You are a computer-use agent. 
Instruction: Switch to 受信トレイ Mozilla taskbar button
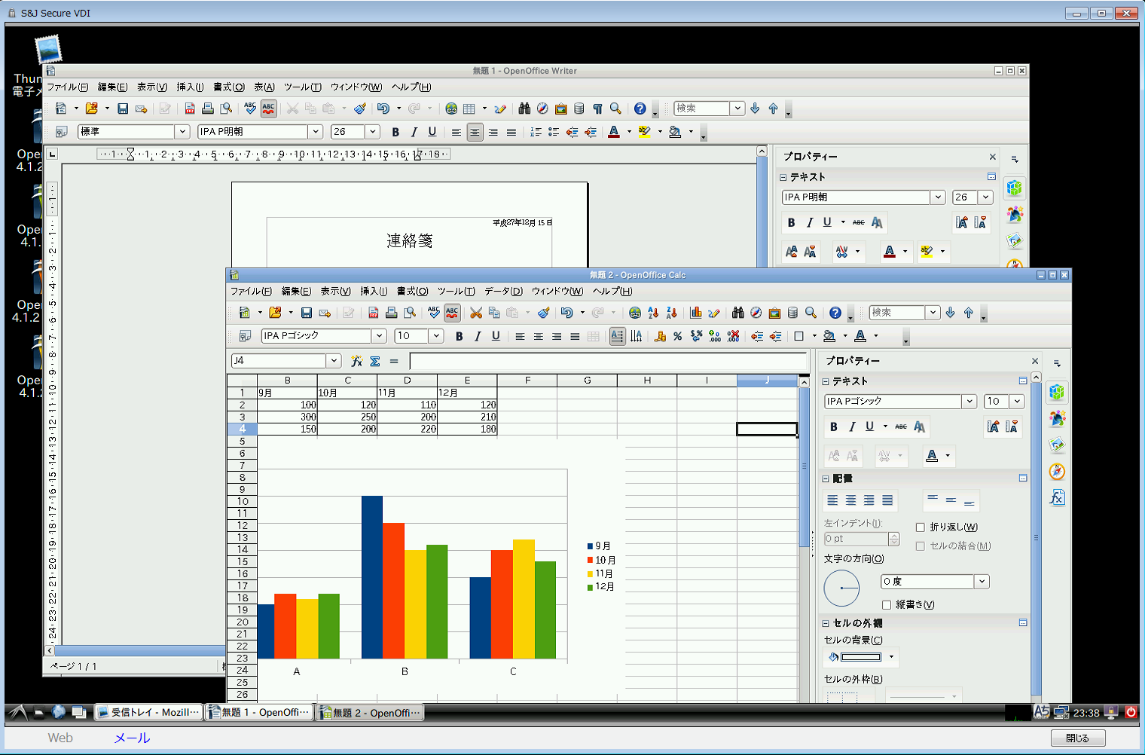pyautogui.click(x=148, y=713)
